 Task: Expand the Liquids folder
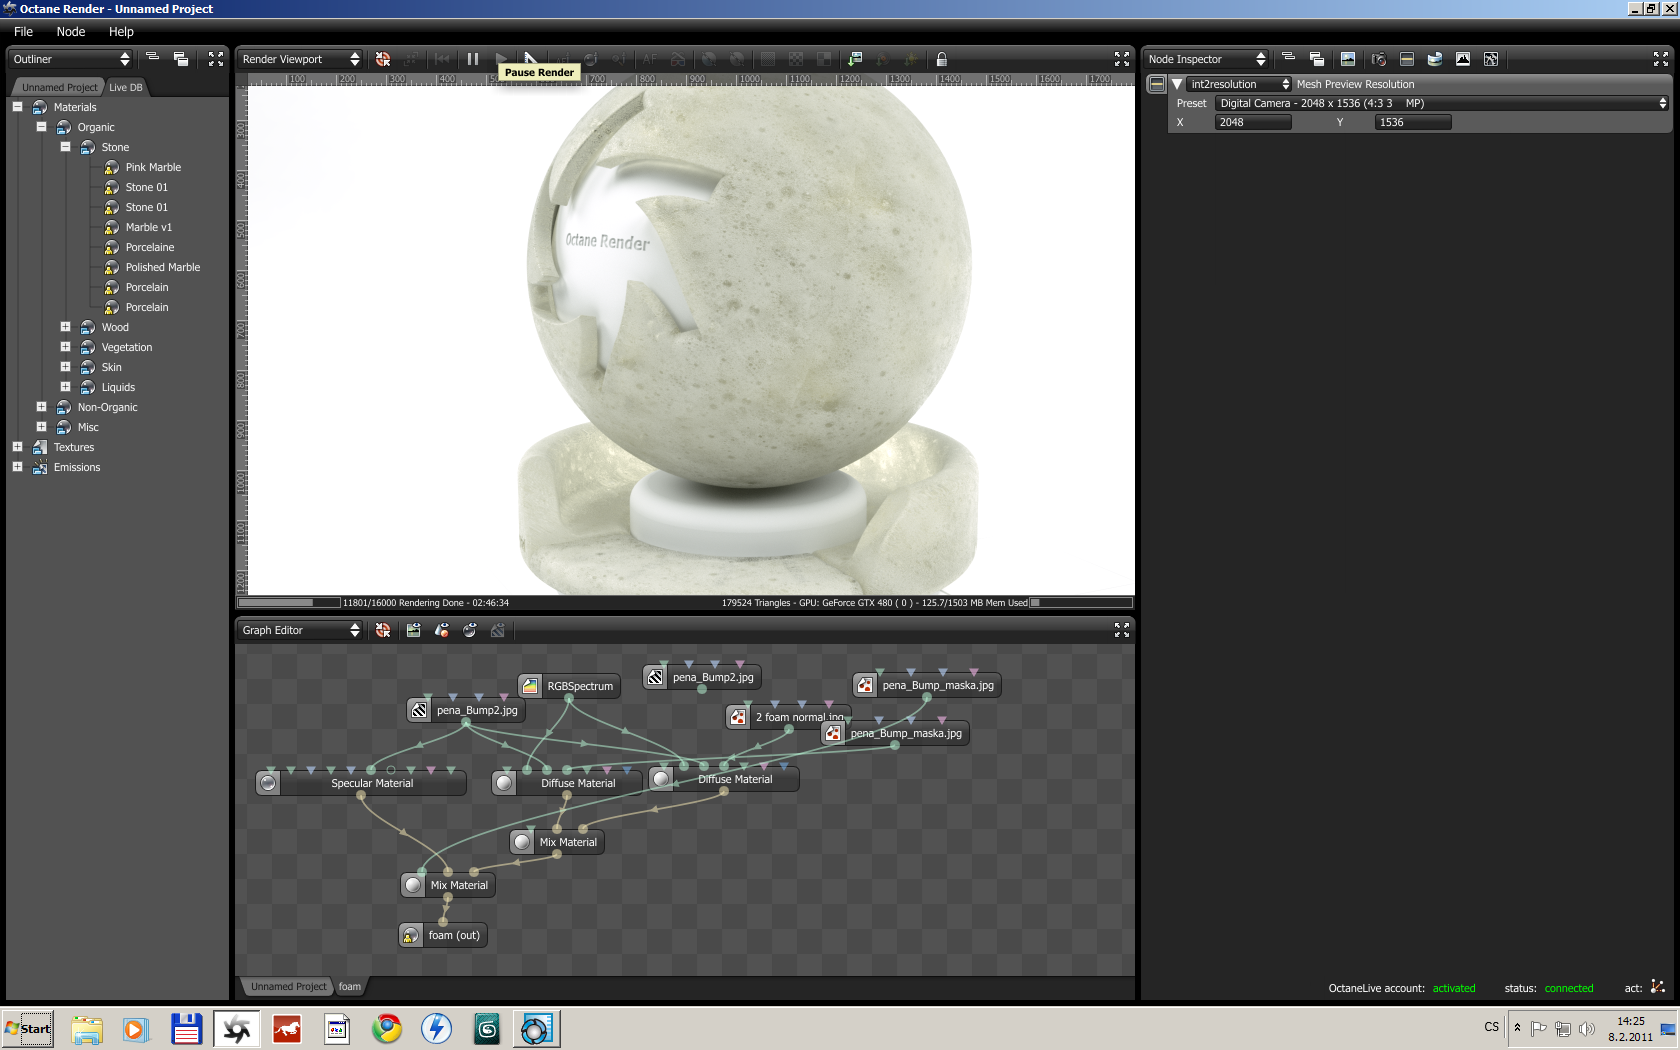coord(65,387)
